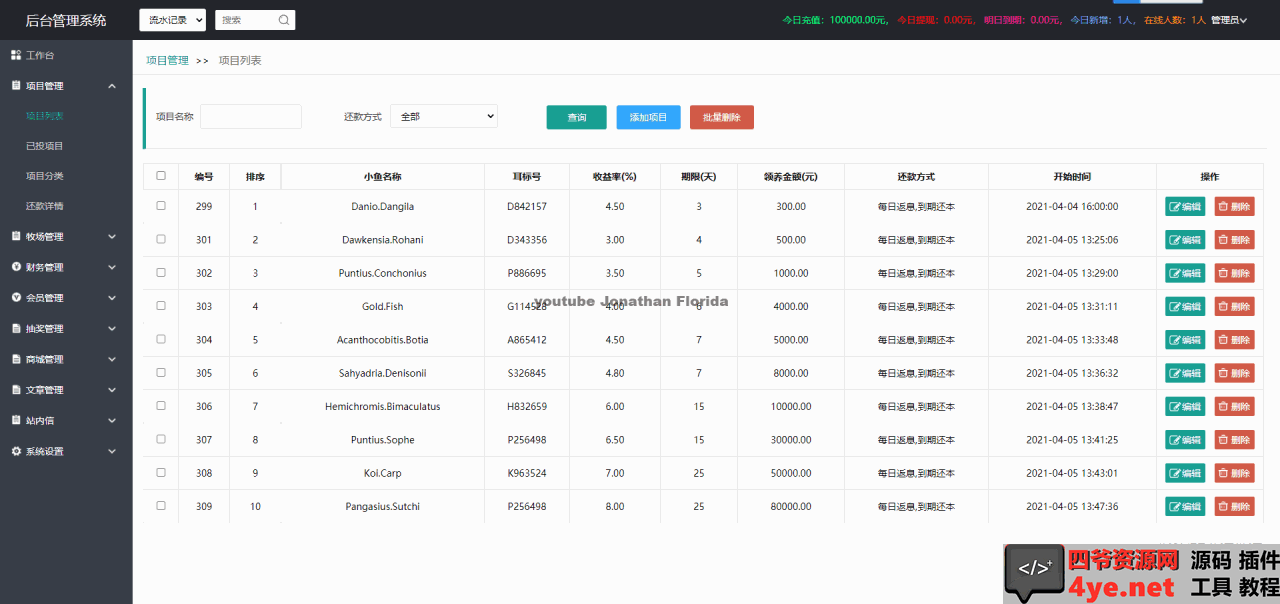Click the 工作台 dashboard icon in sidebar
The height and width of the screenshot is (604, 1280).
click(x=16, y=55)
